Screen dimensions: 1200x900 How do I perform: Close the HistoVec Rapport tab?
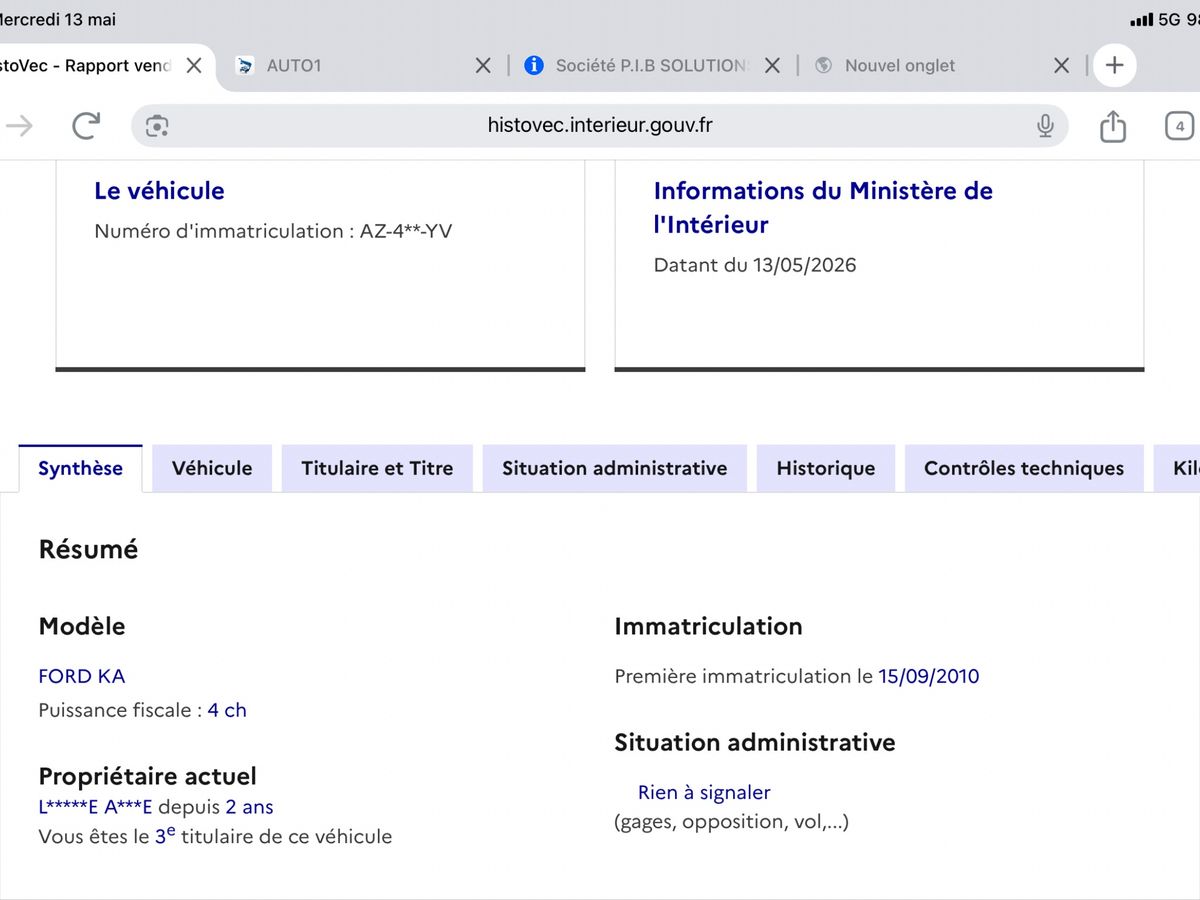coord(194,65)
